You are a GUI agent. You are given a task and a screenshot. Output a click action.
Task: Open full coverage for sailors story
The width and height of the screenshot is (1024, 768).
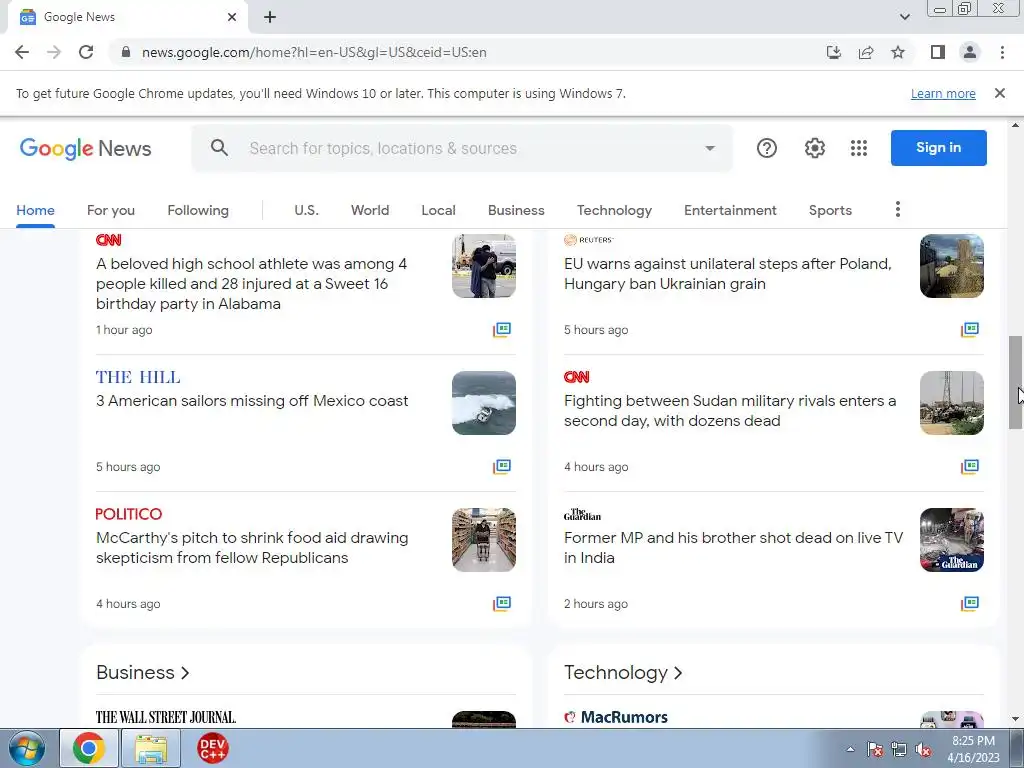pyautogui.click(x=502, y=467)
